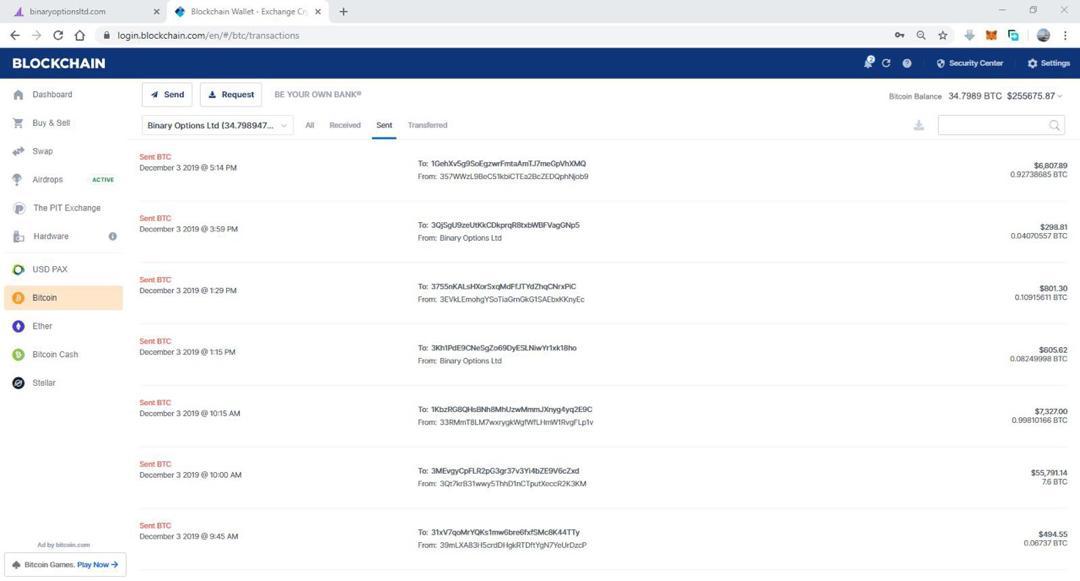Click the Ether coin icon

(x=19, y=326)
